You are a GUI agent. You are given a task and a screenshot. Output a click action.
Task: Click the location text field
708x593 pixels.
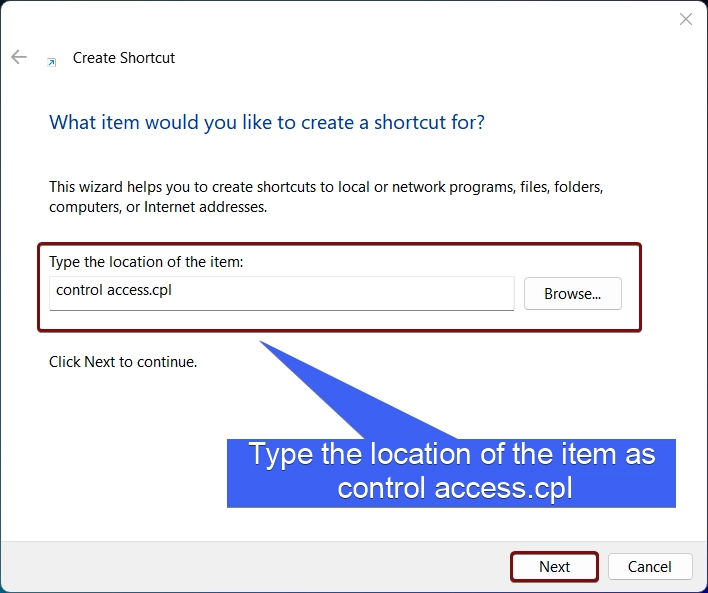click(x=282, y=293)
